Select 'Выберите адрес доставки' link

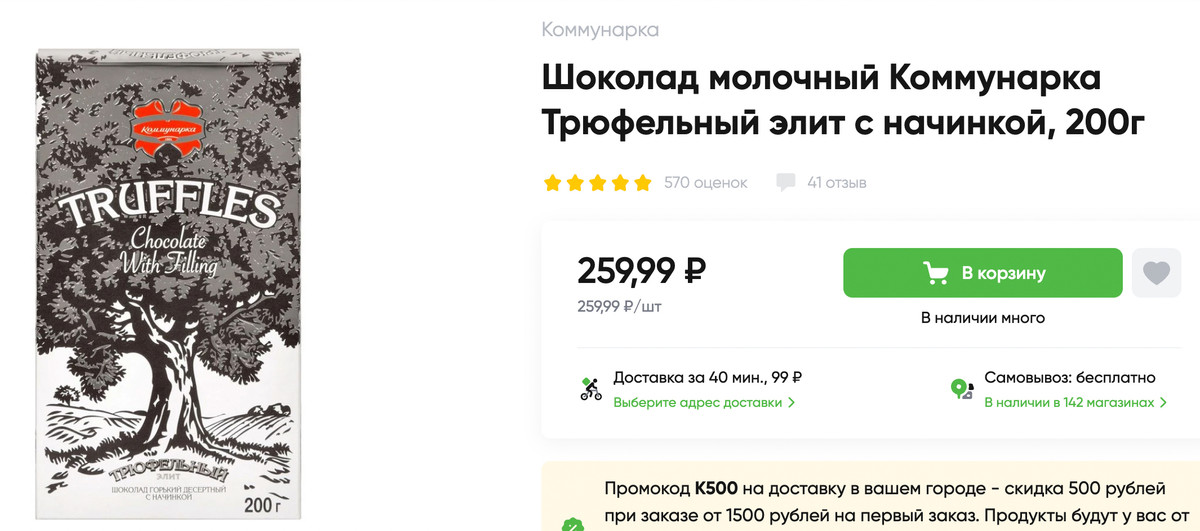click(697, 403)
